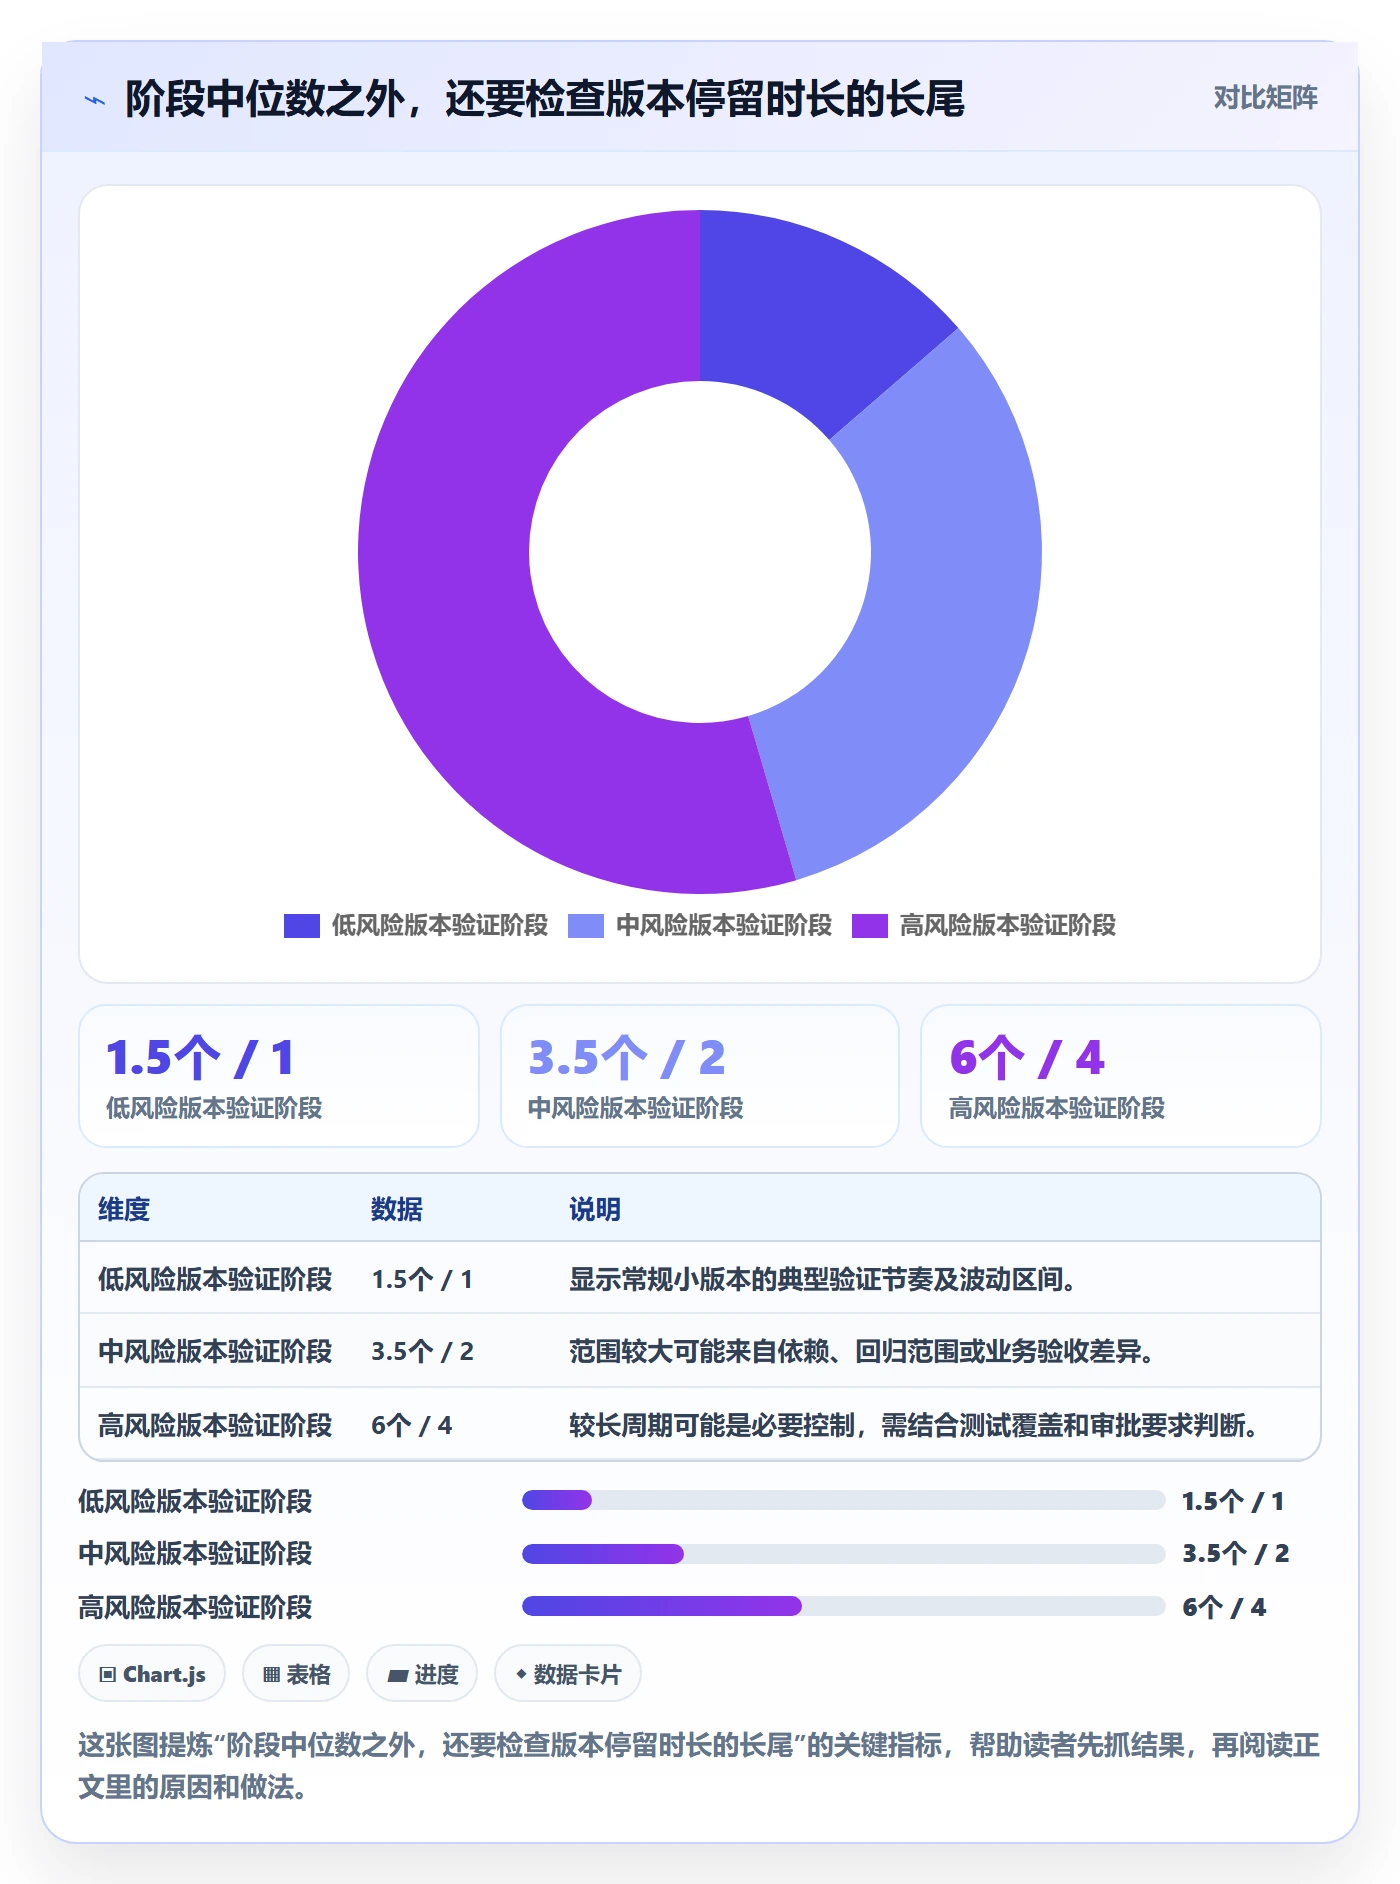Click the 表格 tag chip
This screenshot has width=1400, height=1884.
(x=296, y=1673)
